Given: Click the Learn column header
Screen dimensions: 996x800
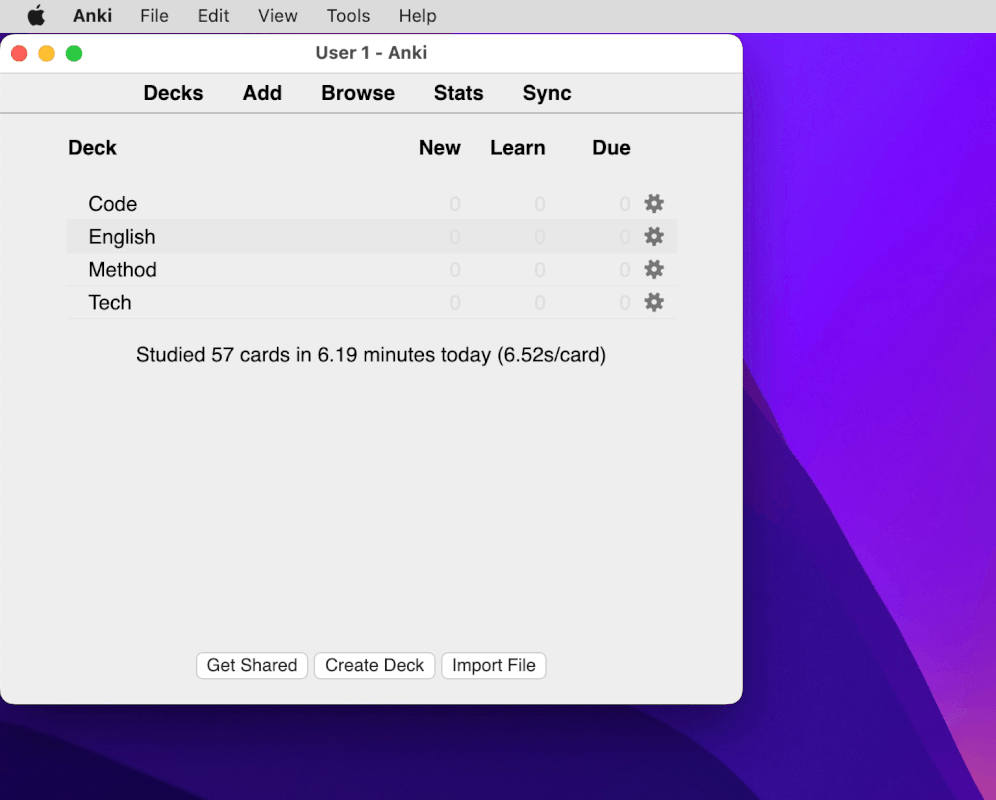Looking at the screenshot, I should [x=517, y=147].
